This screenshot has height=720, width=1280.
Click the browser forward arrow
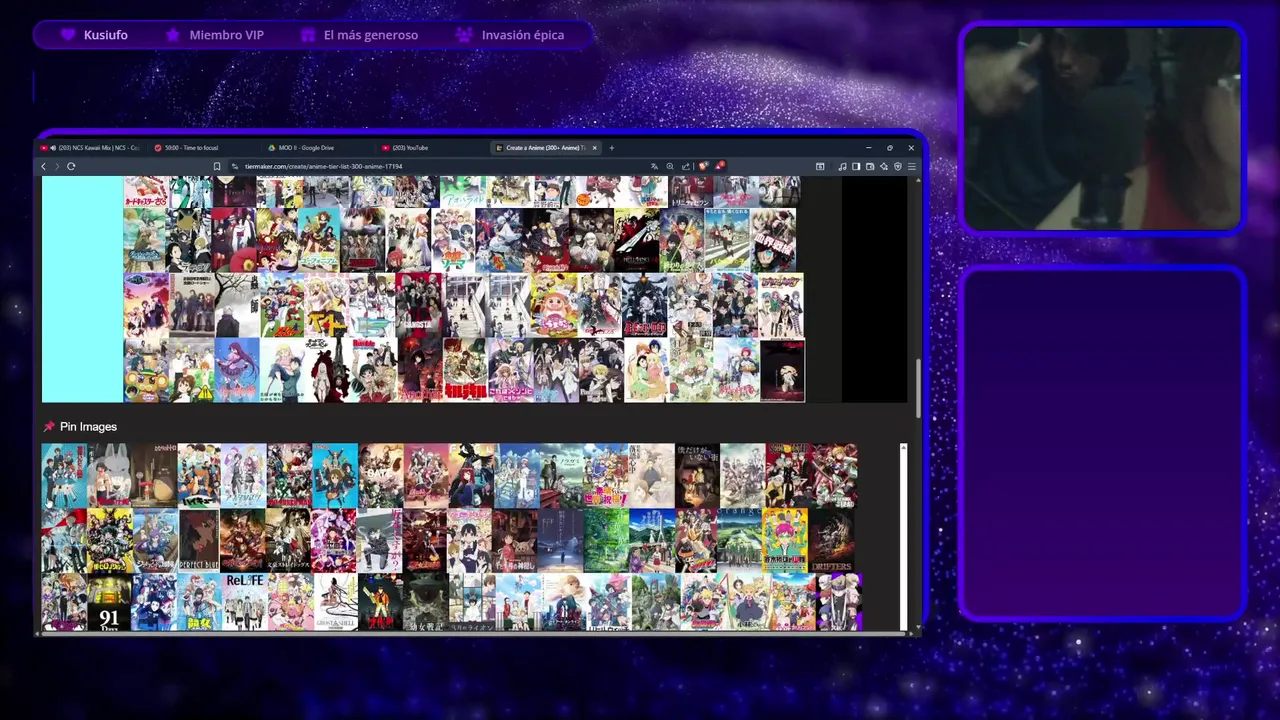57,166
